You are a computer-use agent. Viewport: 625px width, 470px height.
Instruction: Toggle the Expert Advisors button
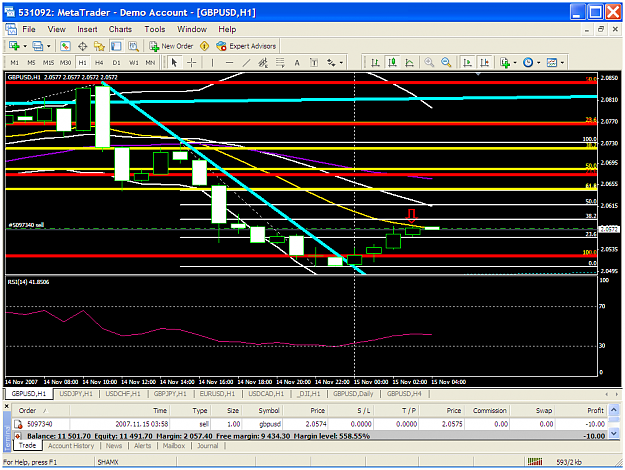246,46
